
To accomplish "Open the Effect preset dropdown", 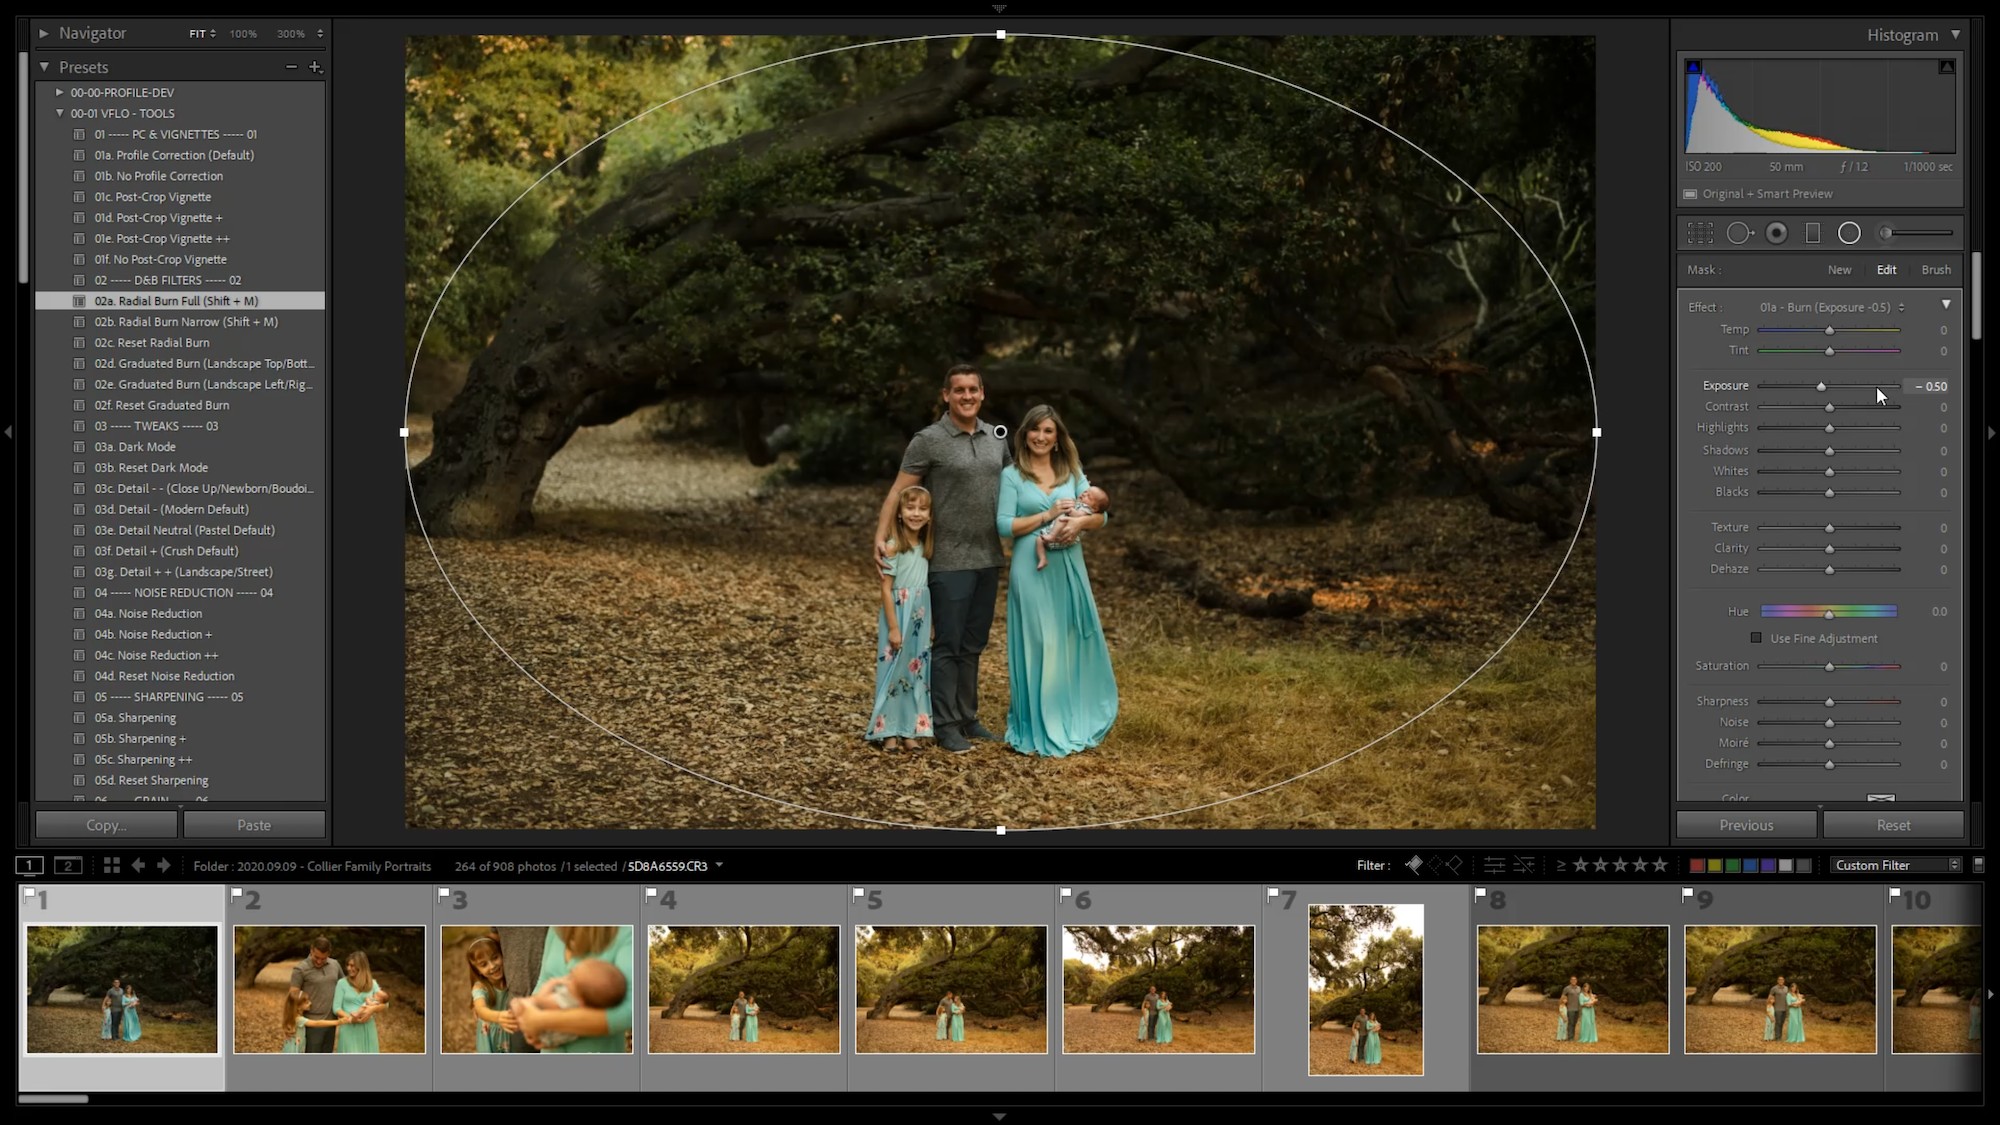I will click(x=1832, y=307).
